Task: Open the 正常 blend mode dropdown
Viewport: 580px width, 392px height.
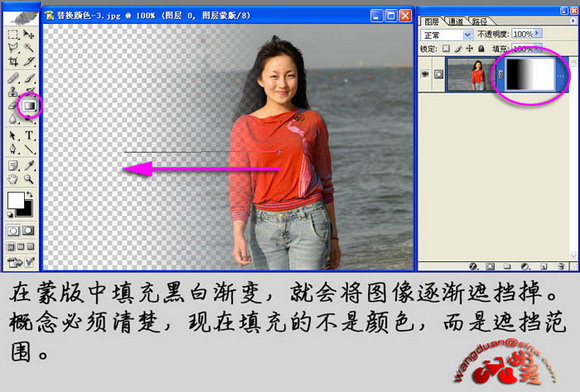Action: pos(447,35)
